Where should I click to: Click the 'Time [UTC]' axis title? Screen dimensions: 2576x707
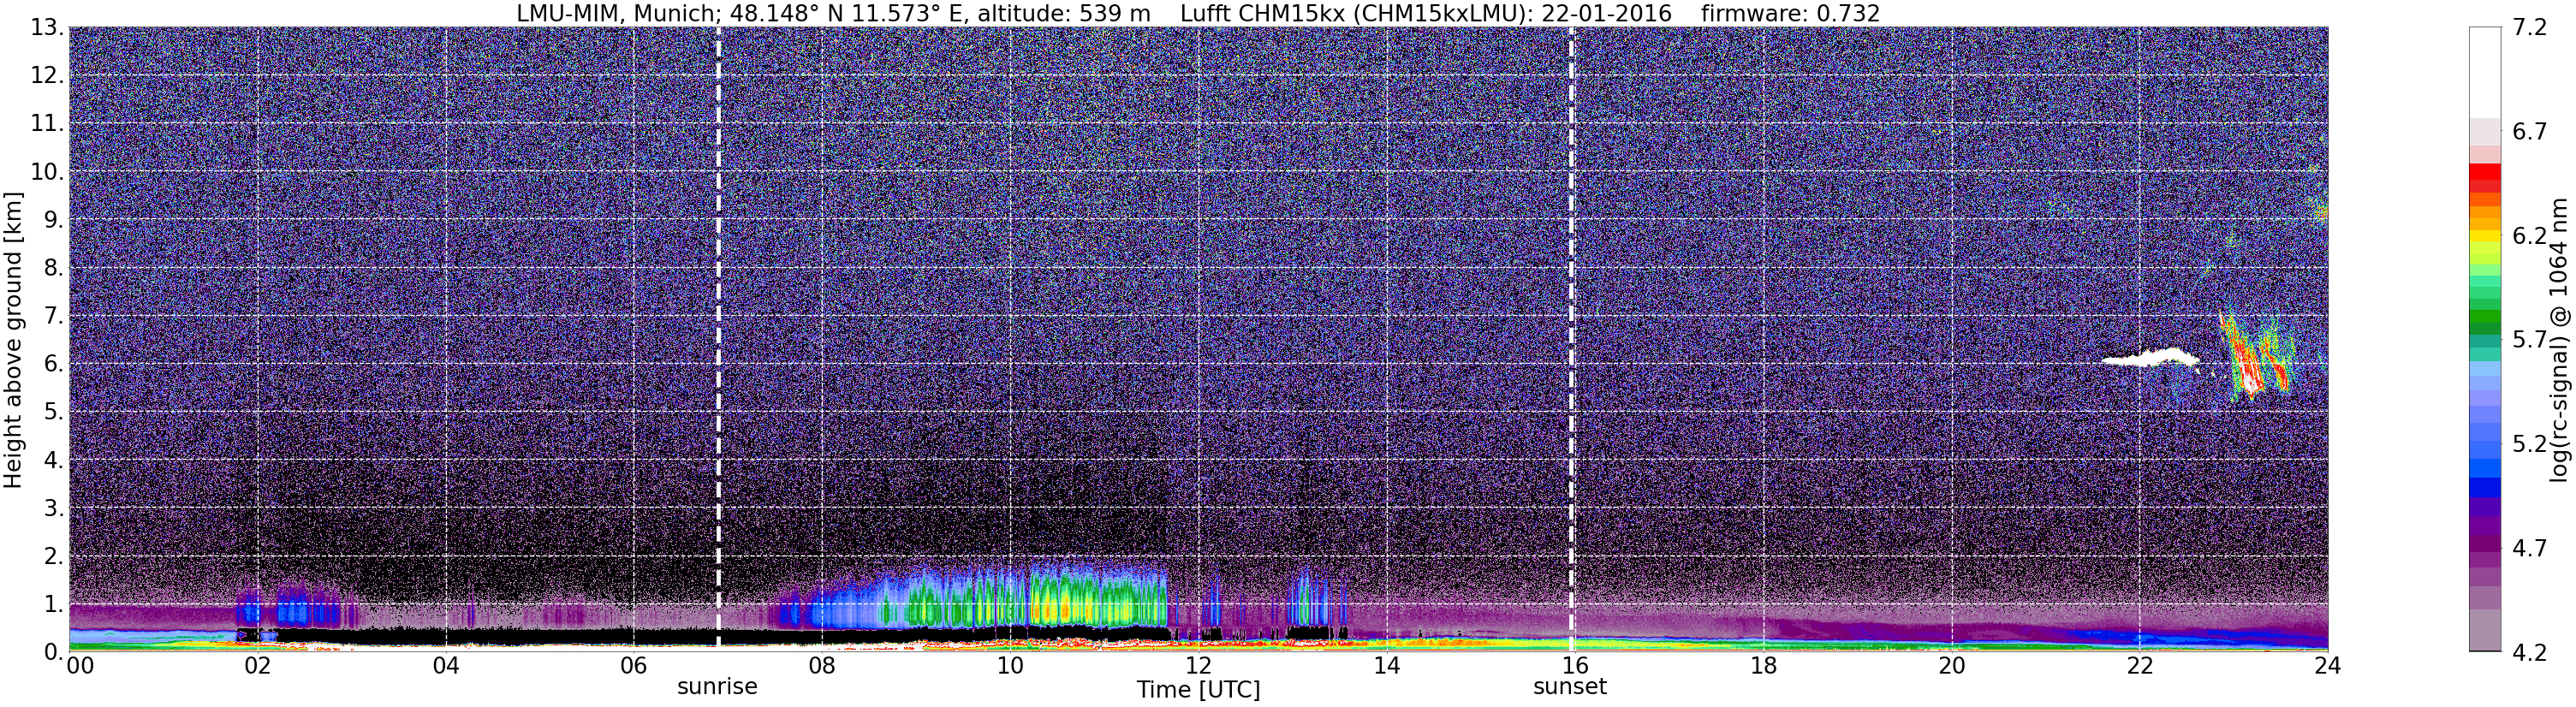click(1198, 690)
